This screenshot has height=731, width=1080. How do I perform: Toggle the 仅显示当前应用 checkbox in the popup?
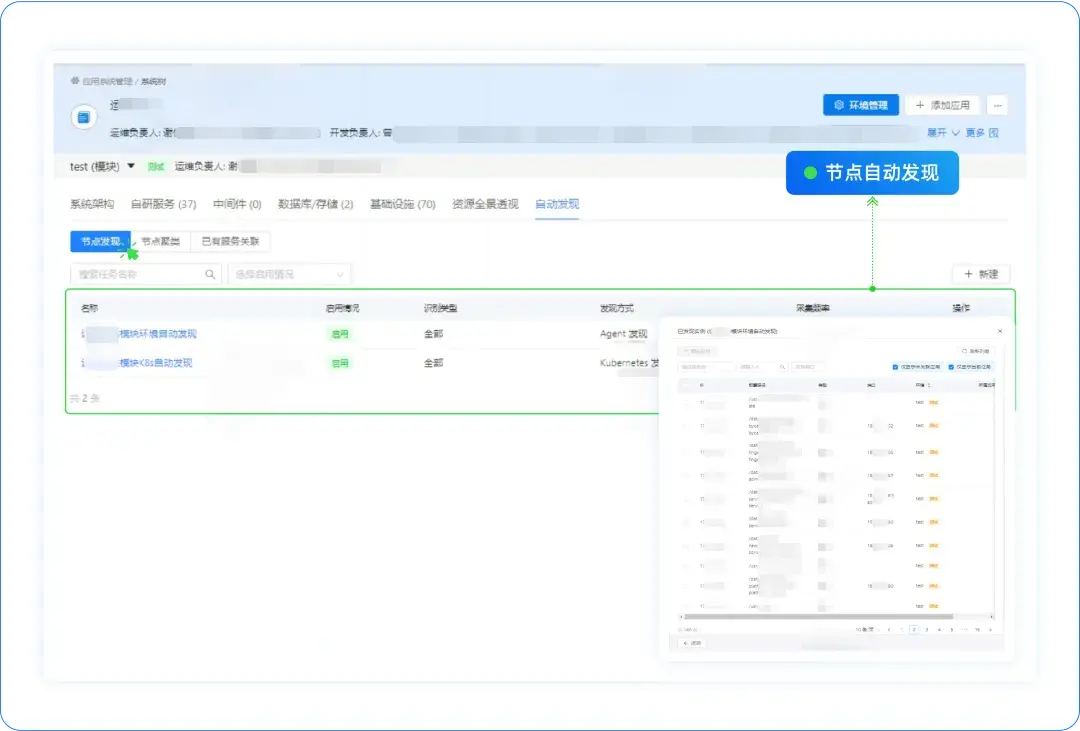950,368
